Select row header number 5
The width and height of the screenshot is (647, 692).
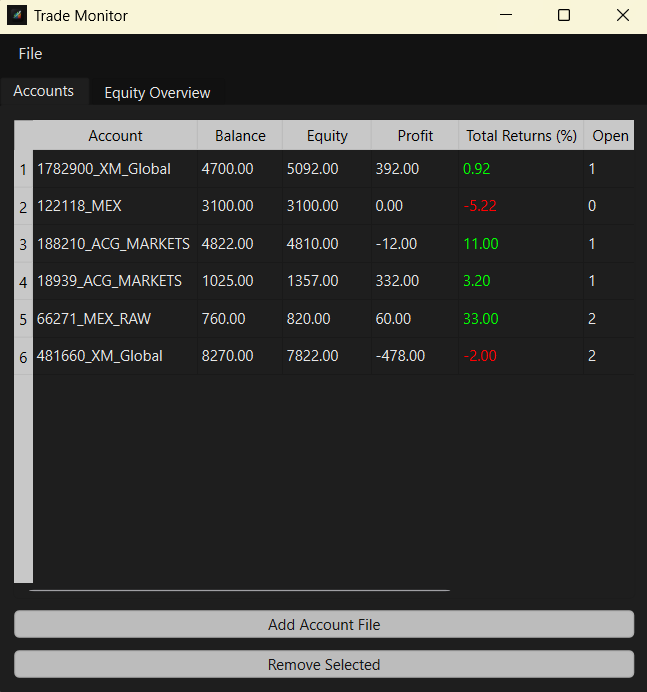[23, 319]
